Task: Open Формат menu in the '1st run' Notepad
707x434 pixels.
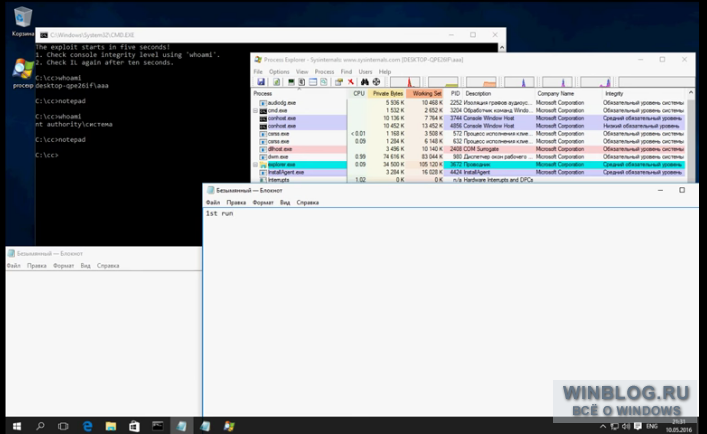Action: tap(263, 202)
